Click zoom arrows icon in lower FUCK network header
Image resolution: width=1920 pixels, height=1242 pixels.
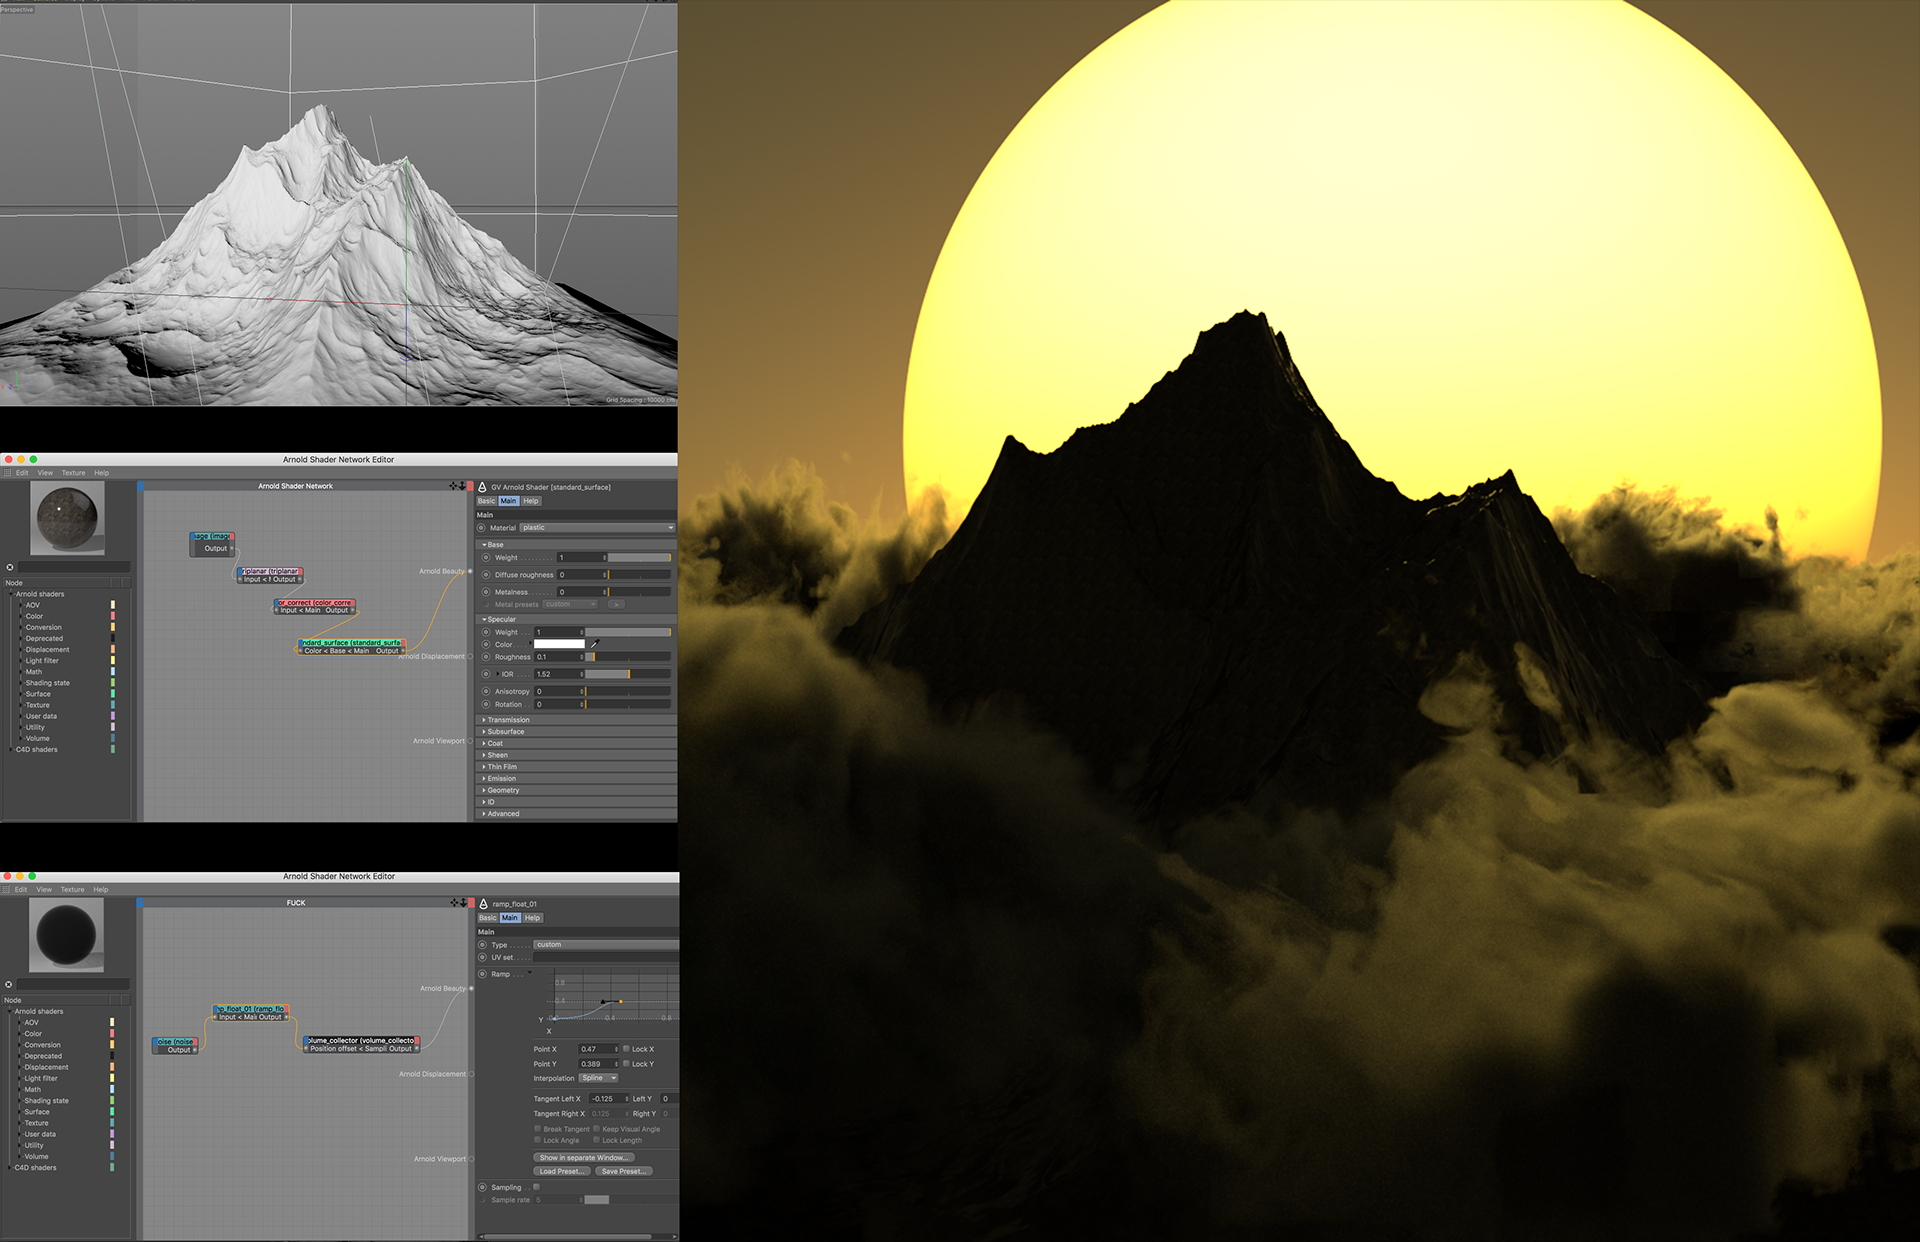463,903
